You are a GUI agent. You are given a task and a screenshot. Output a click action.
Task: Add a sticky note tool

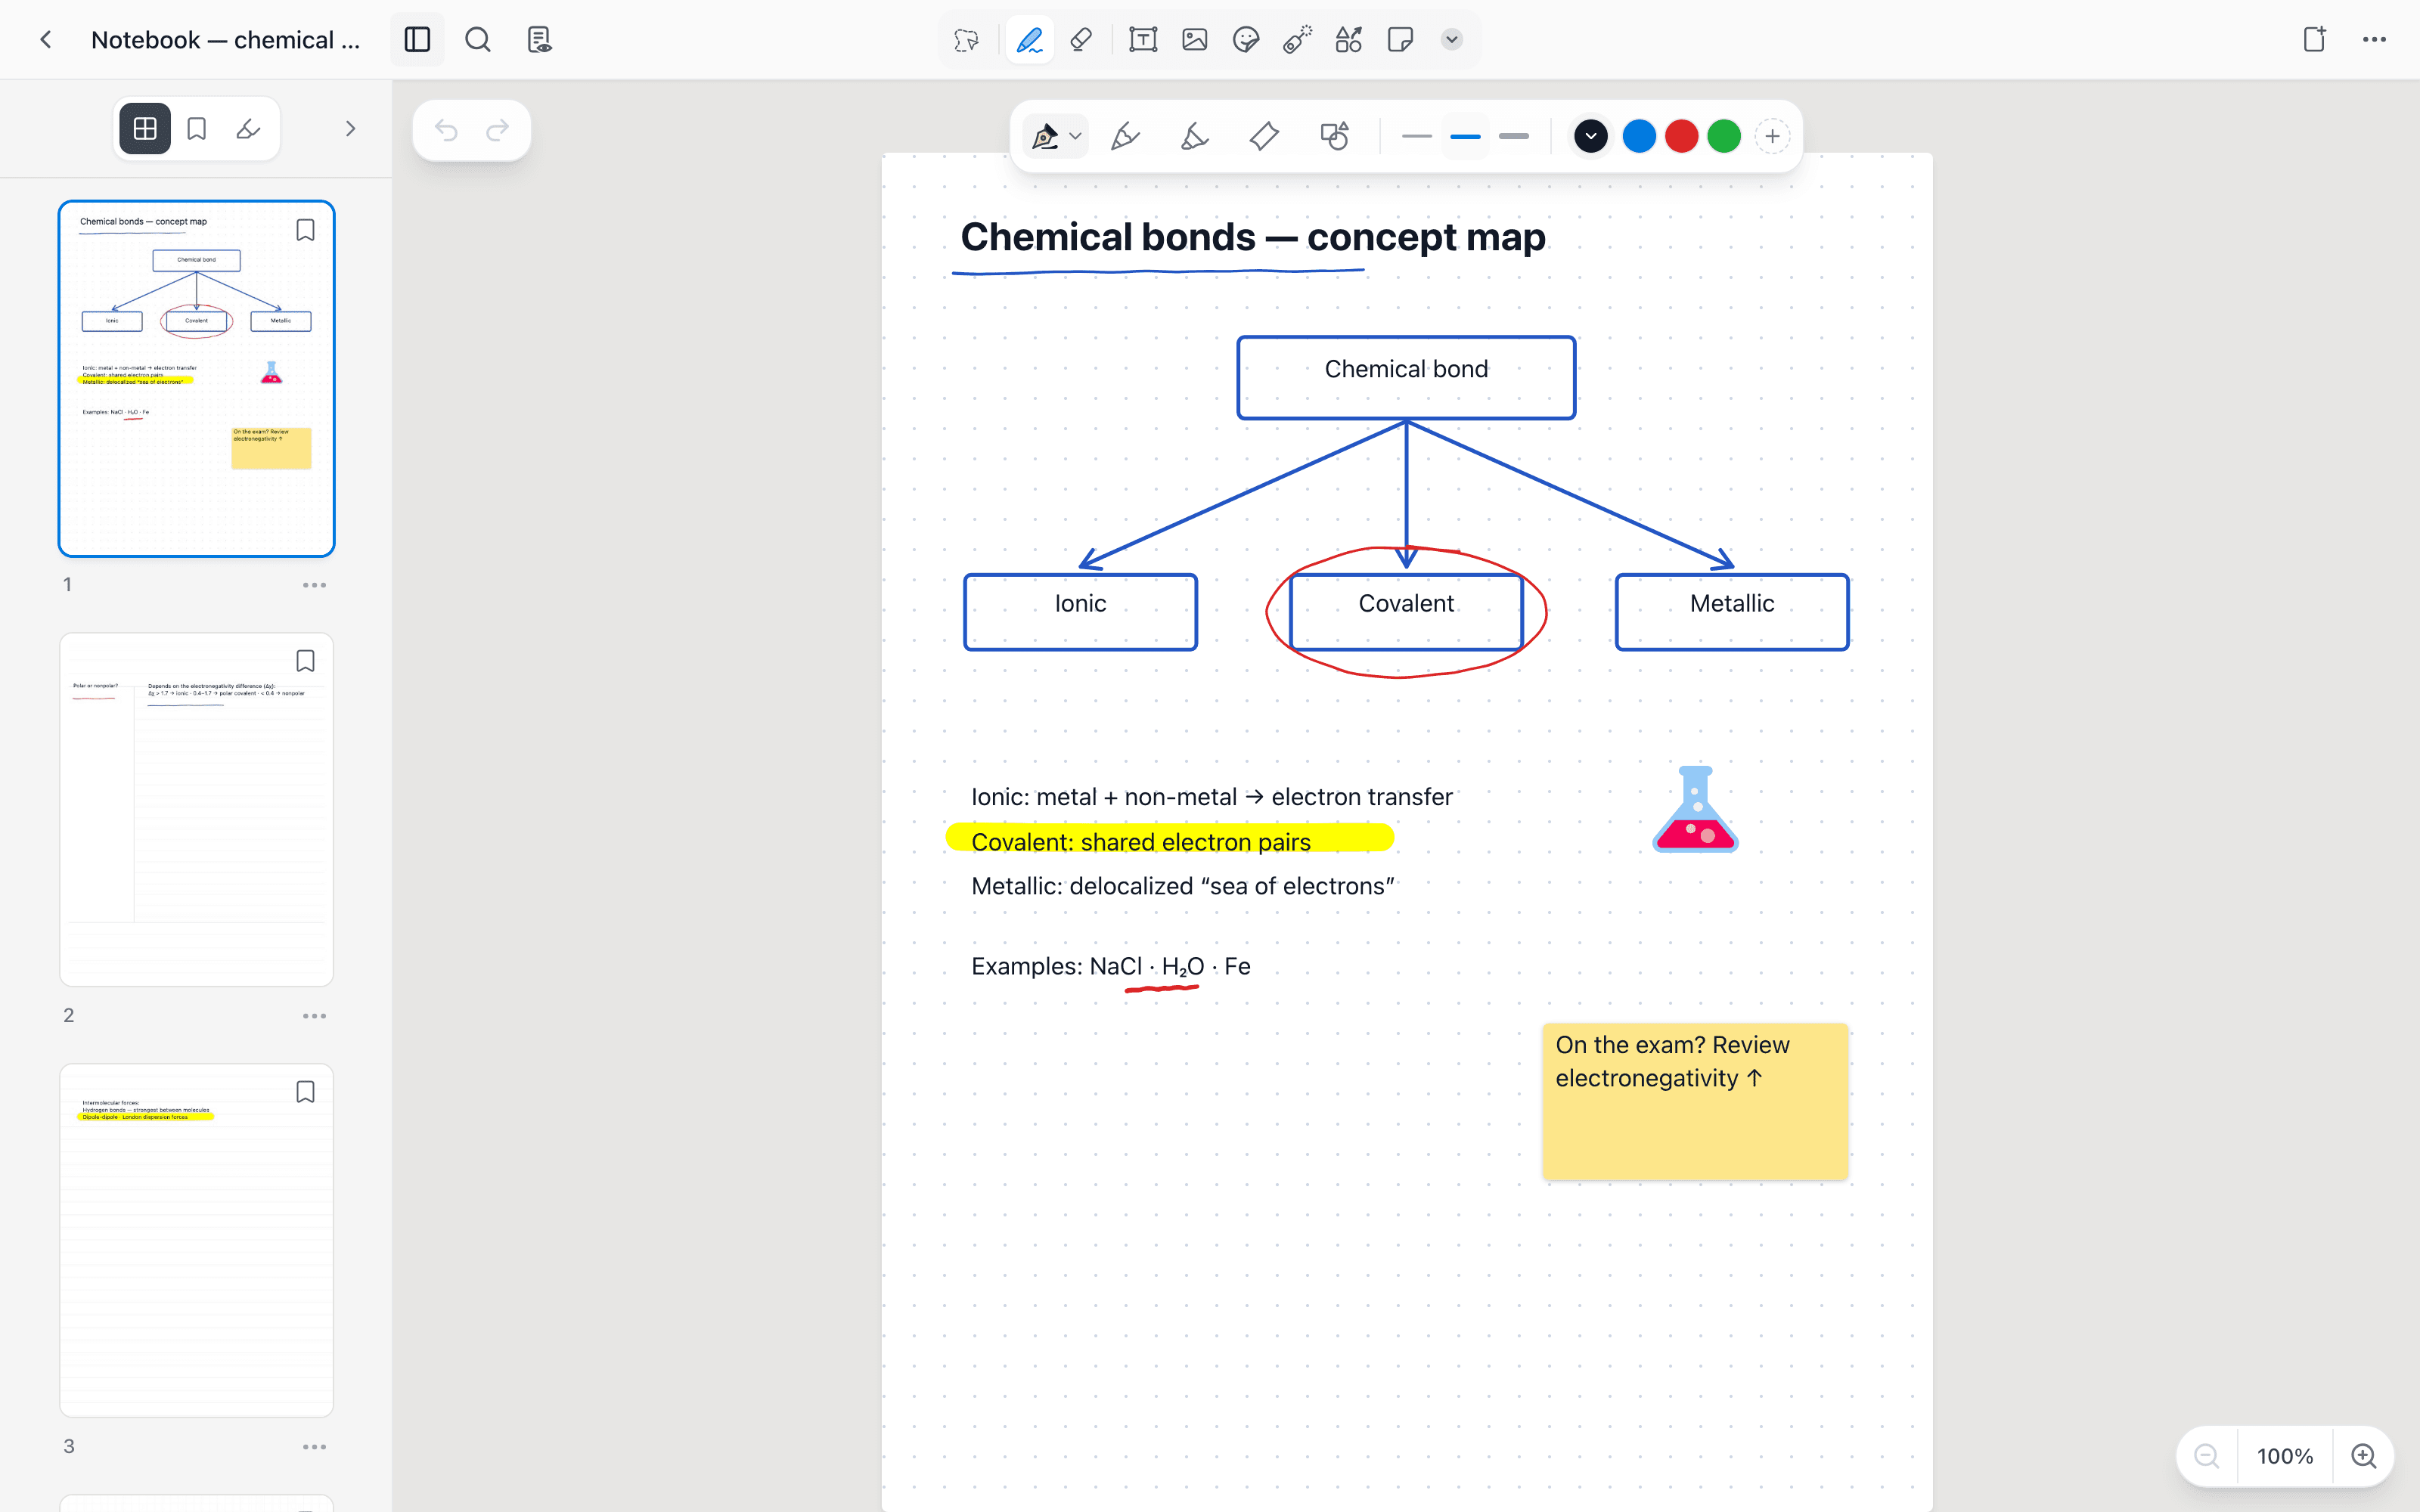(1400, 40)
